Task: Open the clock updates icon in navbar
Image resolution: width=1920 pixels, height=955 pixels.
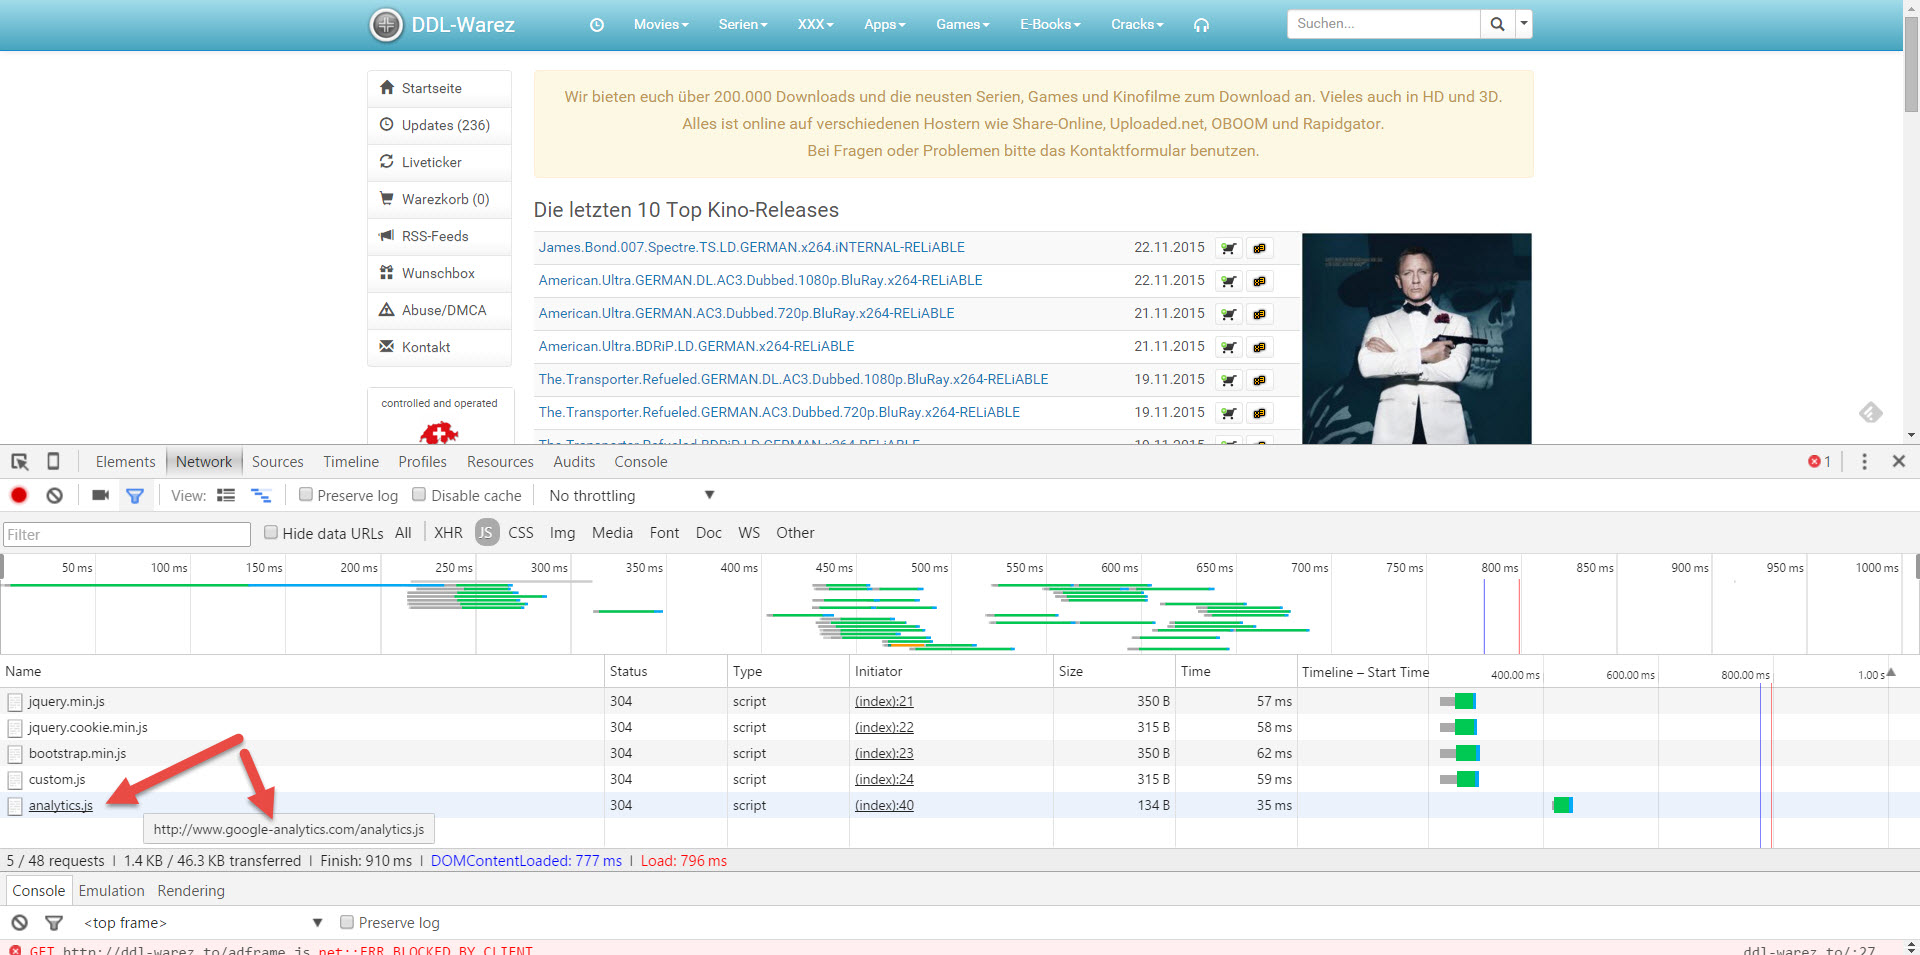Action: tap(597, 25)
